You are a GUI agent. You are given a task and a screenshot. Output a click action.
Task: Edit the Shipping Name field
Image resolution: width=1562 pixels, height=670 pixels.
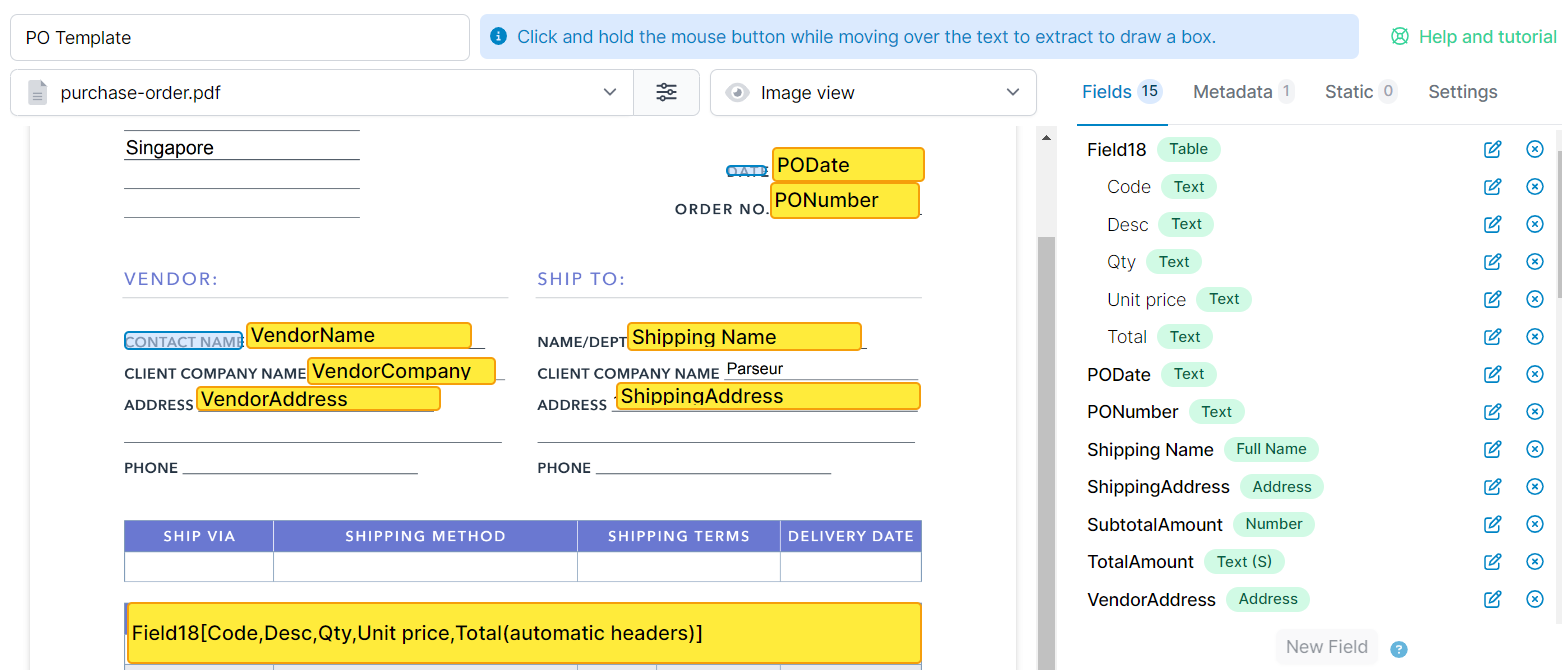1492,449
